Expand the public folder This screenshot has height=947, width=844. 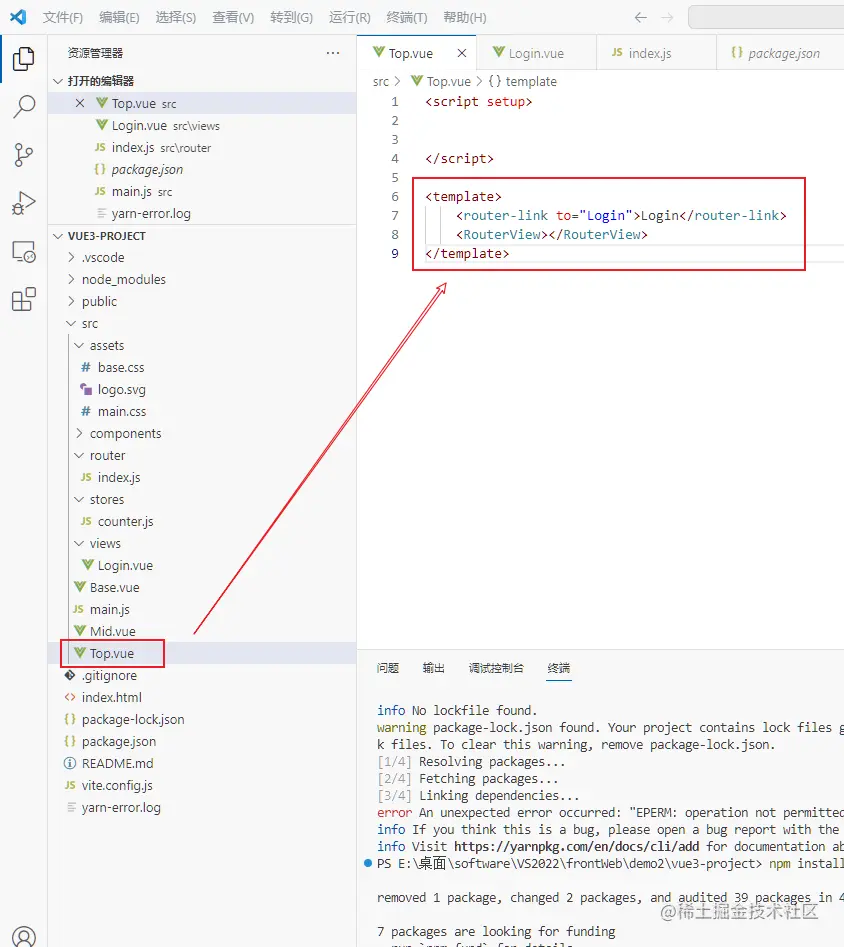click(x=202, y=301)
